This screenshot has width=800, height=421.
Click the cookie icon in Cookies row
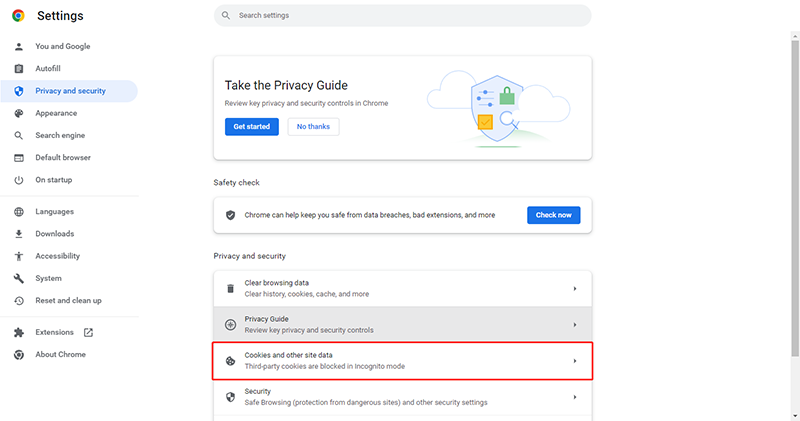pos(231,361)
